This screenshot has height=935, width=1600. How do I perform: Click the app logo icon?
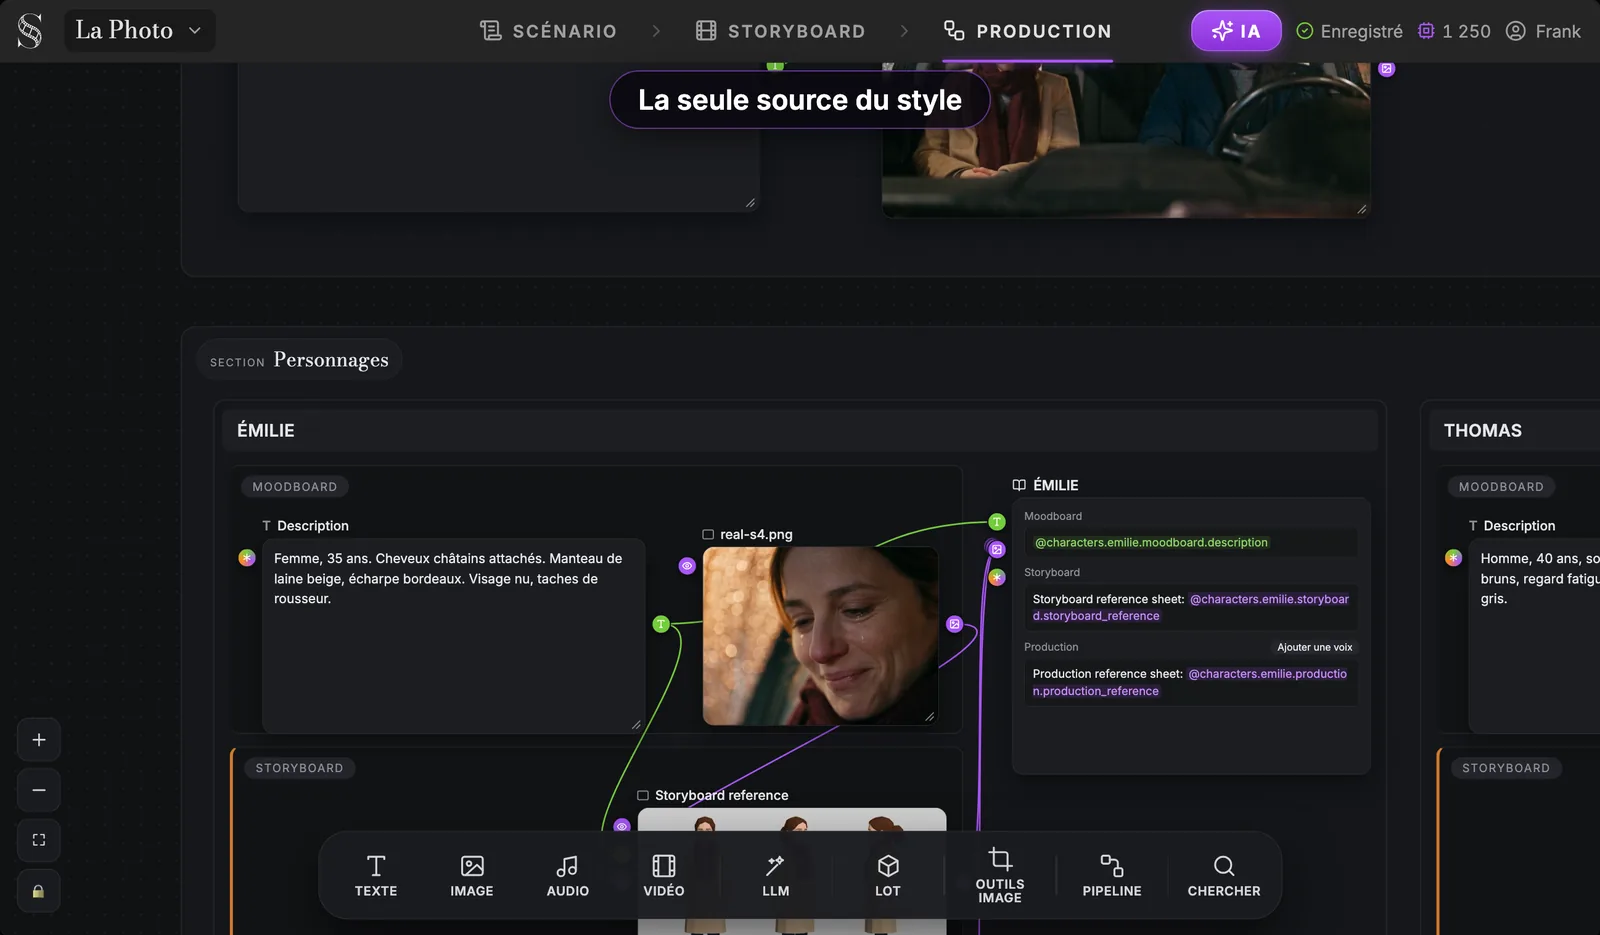[x=30, y=31]
